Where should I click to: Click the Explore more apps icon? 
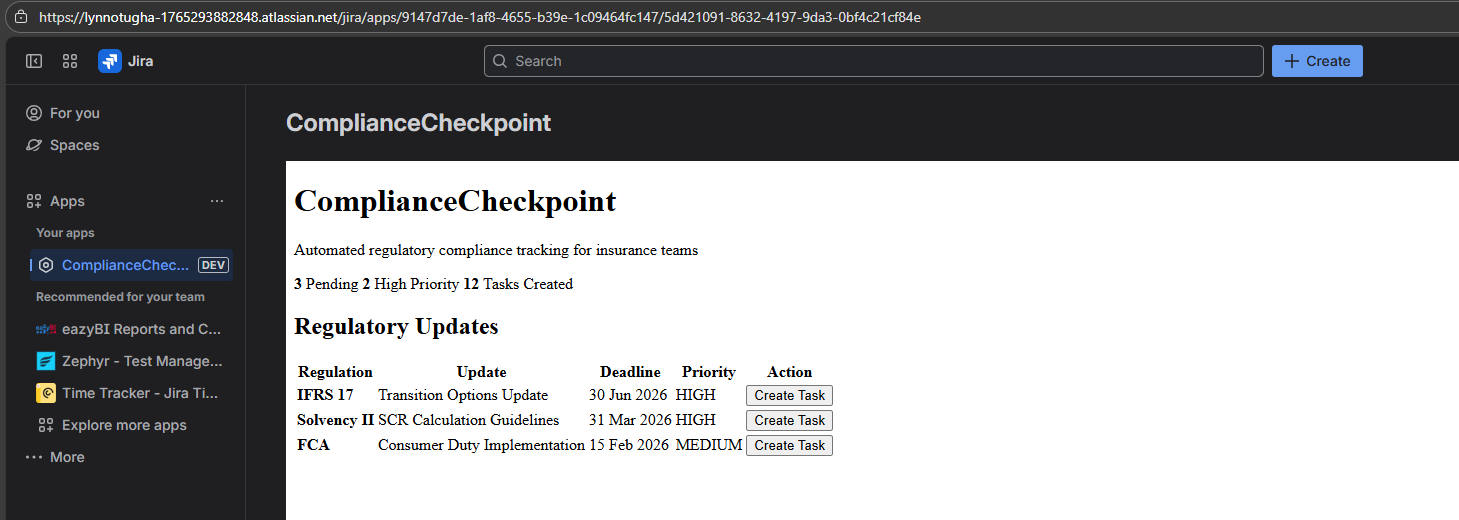46,425
